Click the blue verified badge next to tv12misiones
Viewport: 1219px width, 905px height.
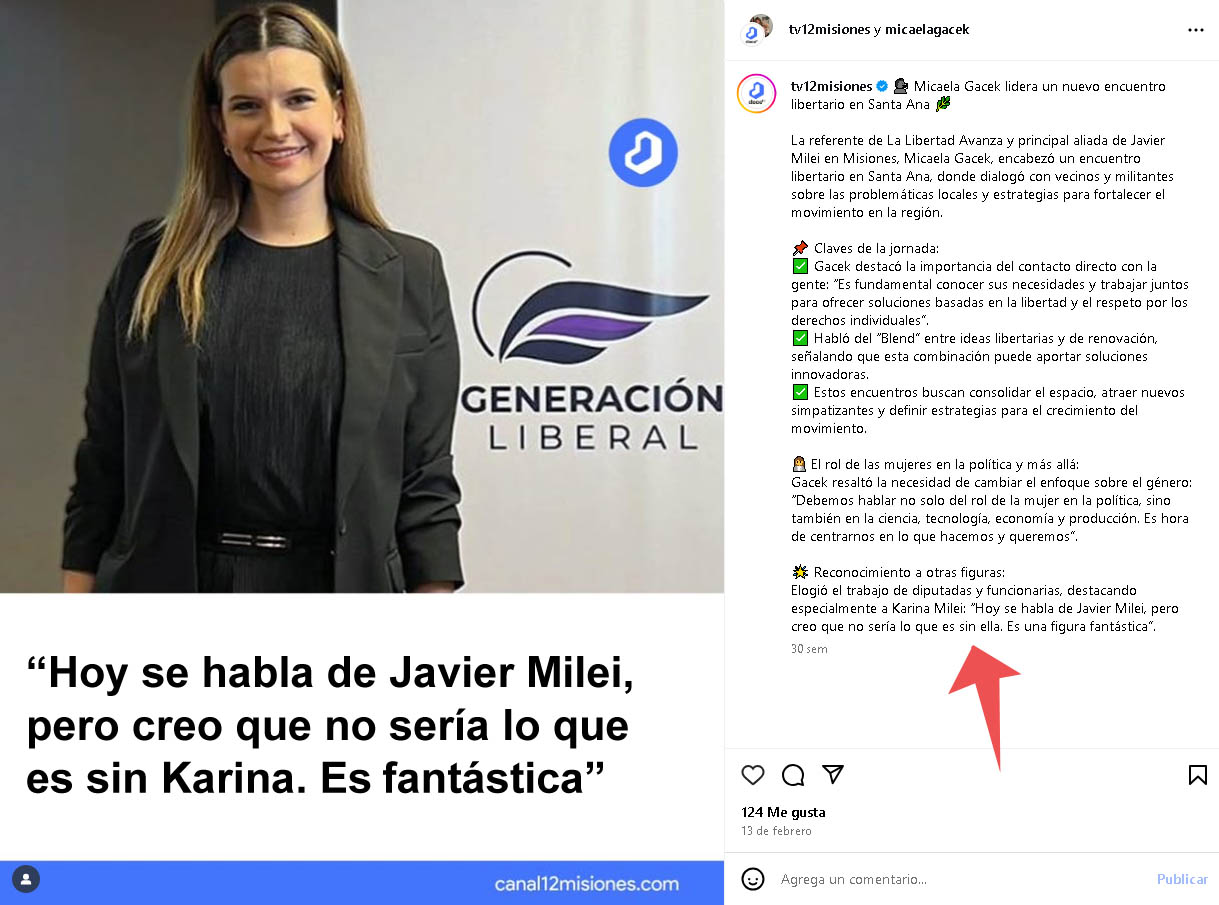[x=883, y=86]
